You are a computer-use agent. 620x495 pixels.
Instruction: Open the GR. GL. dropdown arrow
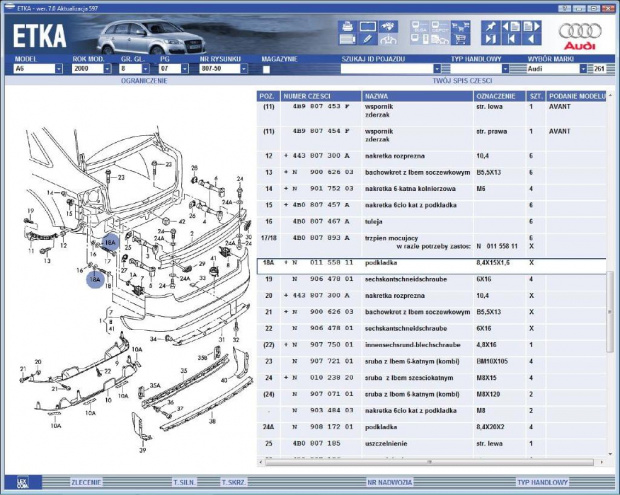146,69
